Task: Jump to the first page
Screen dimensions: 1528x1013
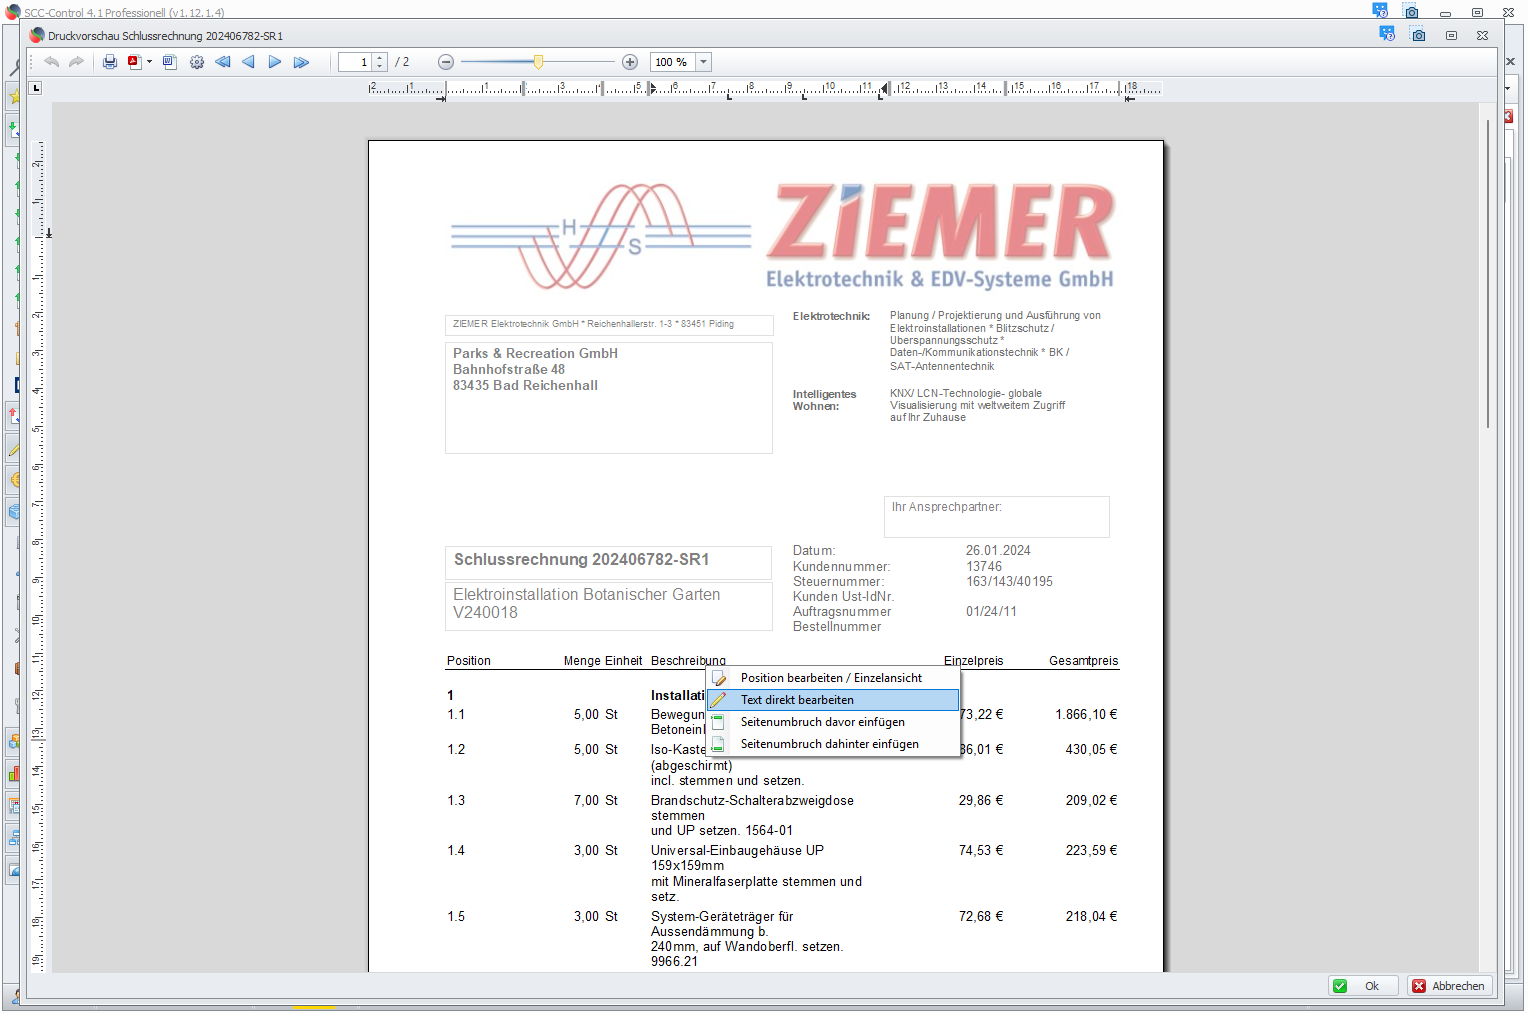Action: pos(223,62)
